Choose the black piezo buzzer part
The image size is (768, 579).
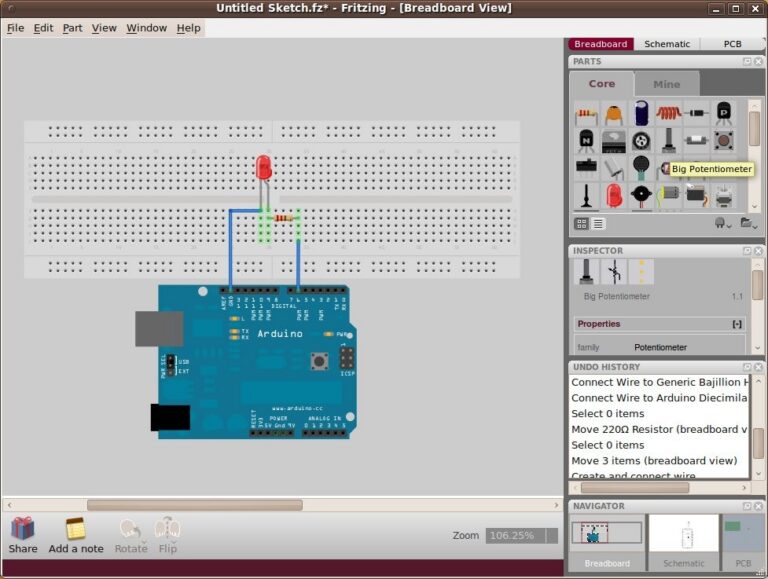[641, 195]
